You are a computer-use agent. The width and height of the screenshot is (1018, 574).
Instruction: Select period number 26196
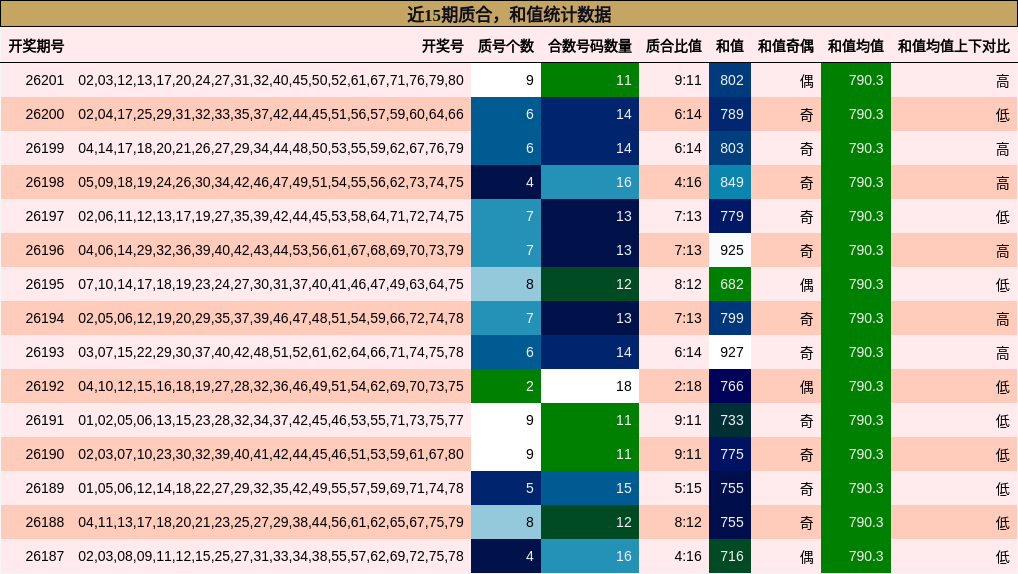[45, 250]
